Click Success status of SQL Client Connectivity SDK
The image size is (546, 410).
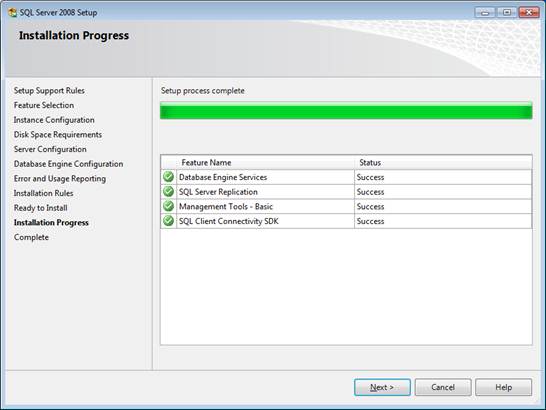(370, 221)
